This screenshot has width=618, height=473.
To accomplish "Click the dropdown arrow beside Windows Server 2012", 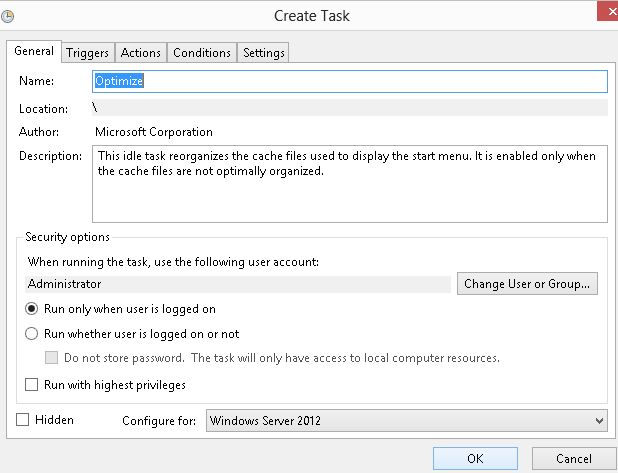I will coord(598,421).
